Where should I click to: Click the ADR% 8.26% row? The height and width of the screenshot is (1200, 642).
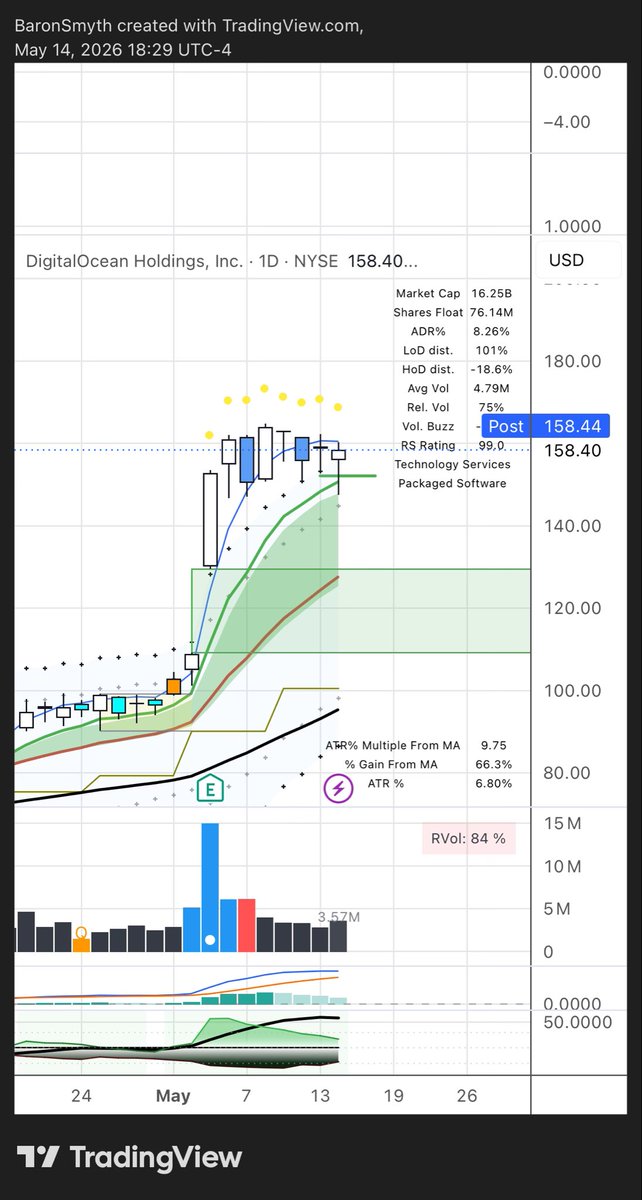(x=461, y=331)
